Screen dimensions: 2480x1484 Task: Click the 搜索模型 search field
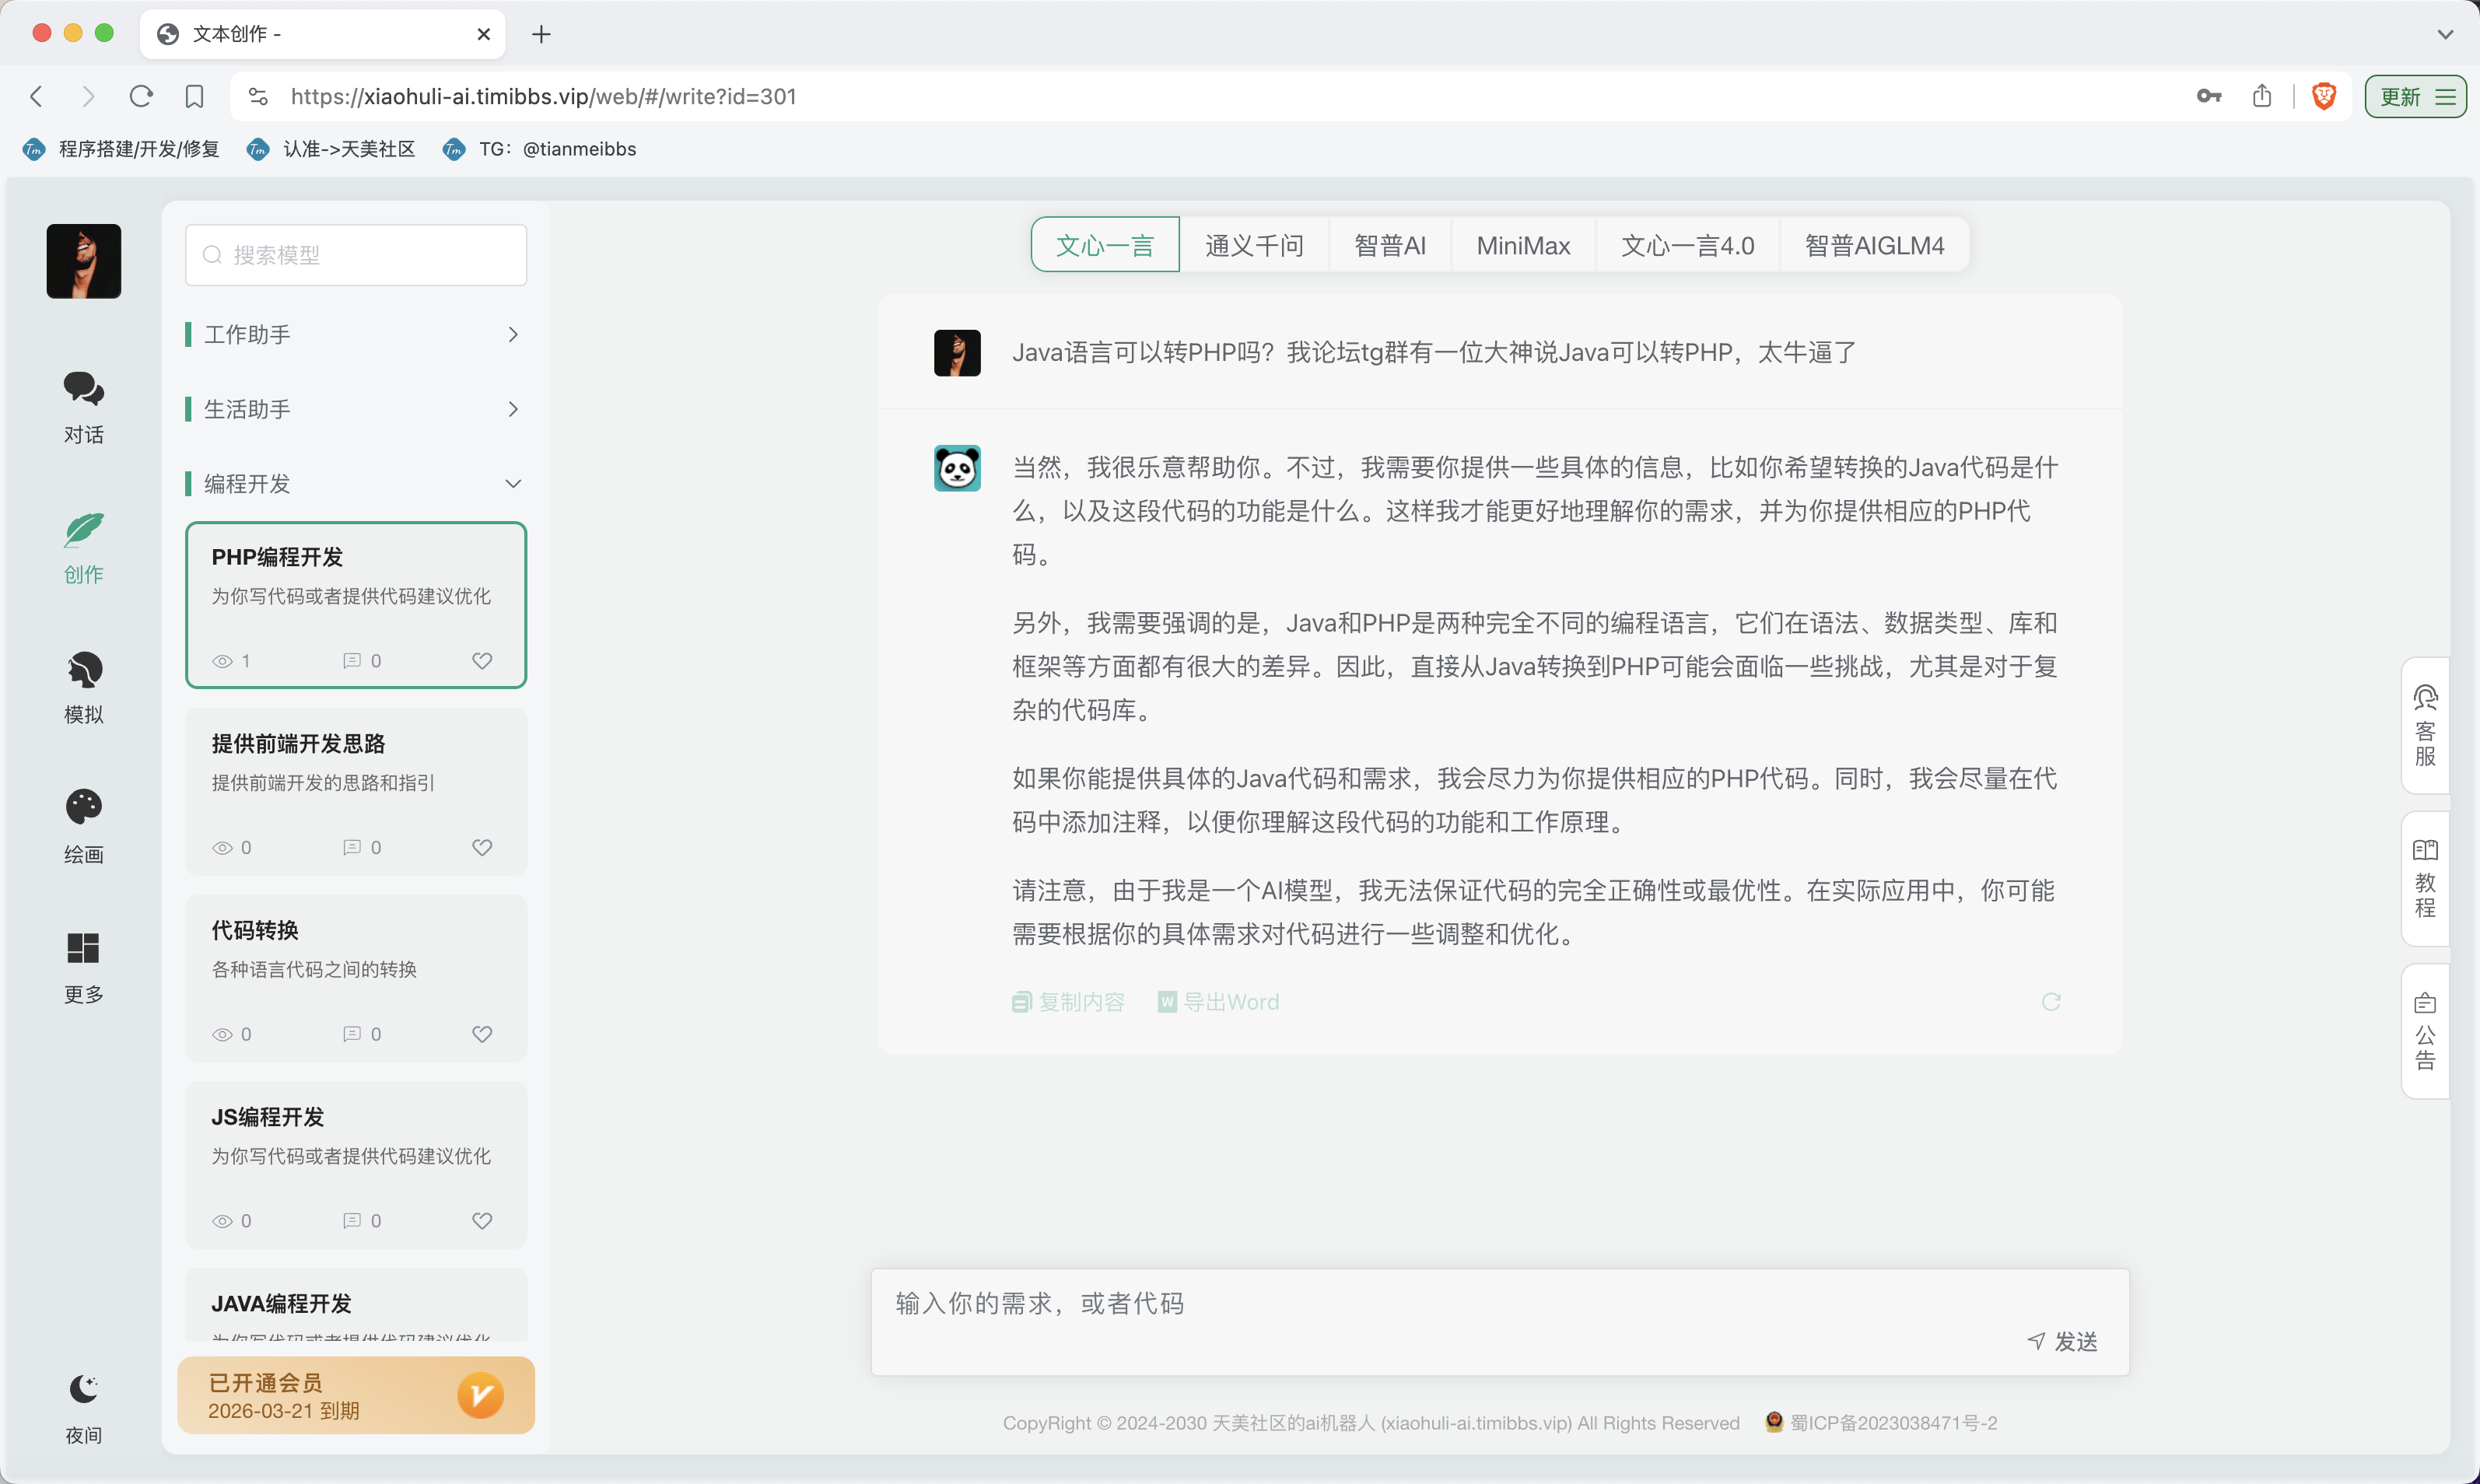tap(356, 255)
